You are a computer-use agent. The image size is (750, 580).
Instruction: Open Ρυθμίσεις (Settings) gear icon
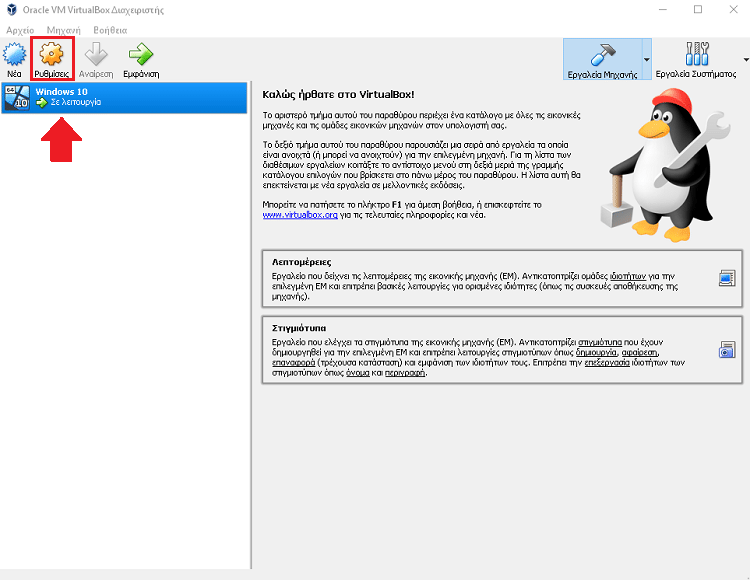pyautogui.click(x=51, y=54)
